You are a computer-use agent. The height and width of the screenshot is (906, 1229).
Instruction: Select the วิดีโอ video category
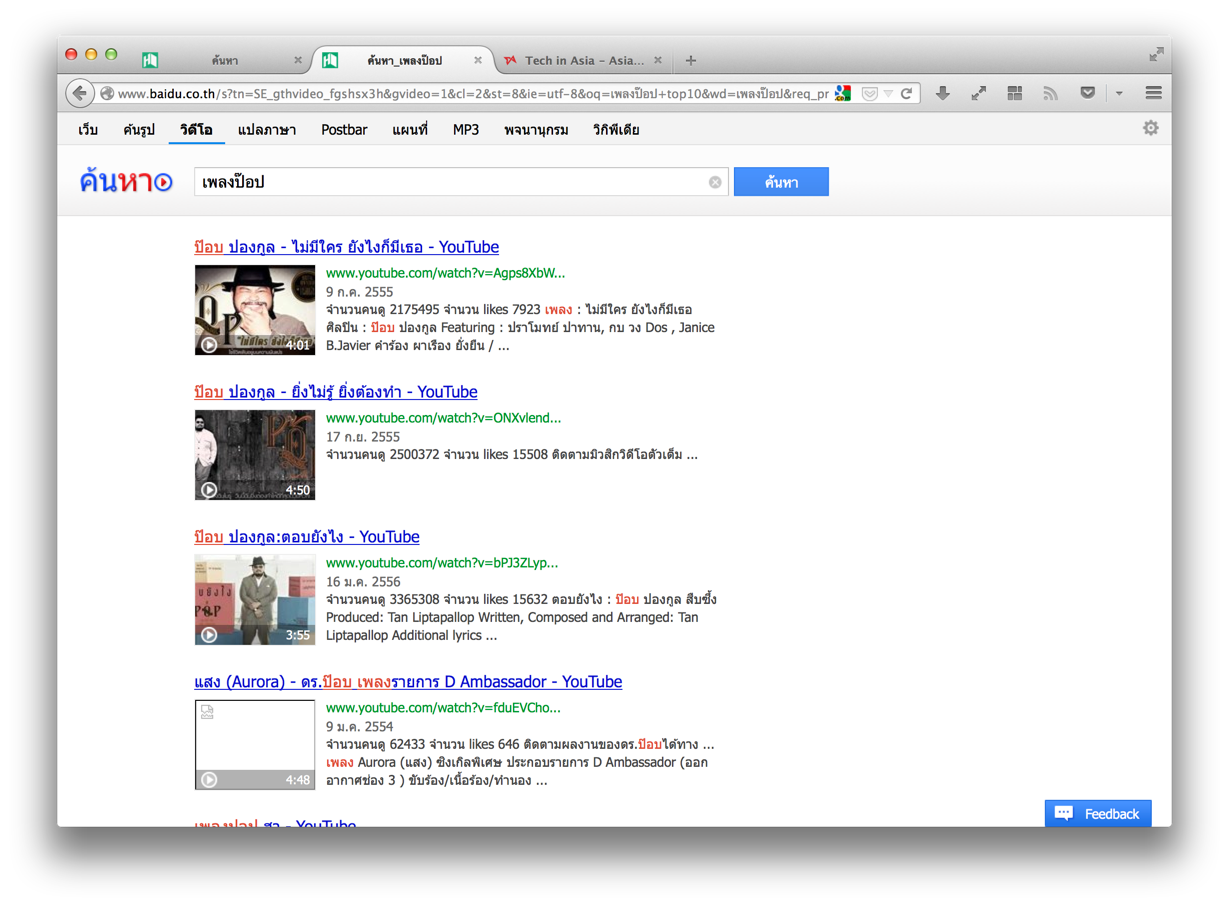tap(196, 130)
